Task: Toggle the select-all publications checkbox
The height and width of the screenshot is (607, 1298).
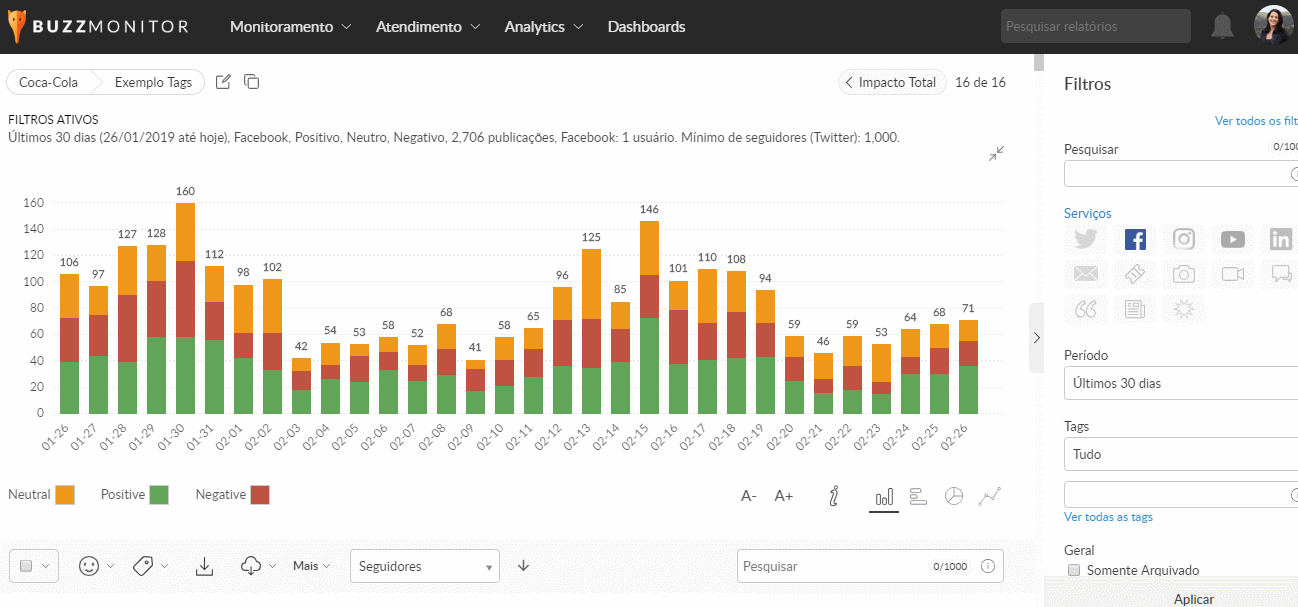Action: [x=27, y=566]
